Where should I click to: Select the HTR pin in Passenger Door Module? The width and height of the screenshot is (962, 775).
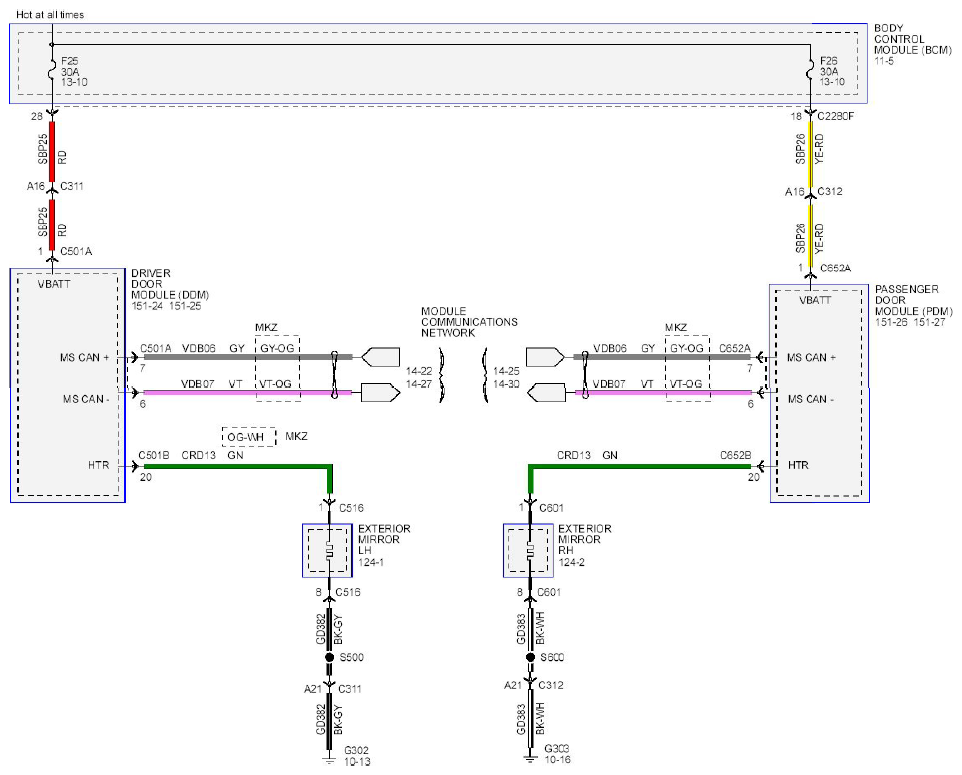pos(798,465)
